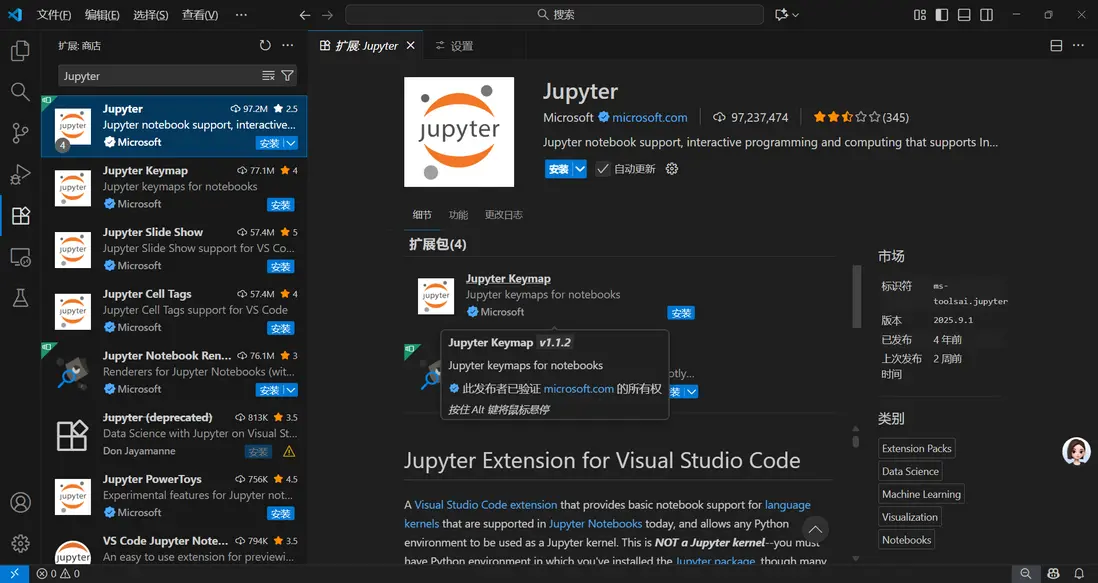Expand install dropdown for Jupyter Notebook Renderers

pos(291,390)
